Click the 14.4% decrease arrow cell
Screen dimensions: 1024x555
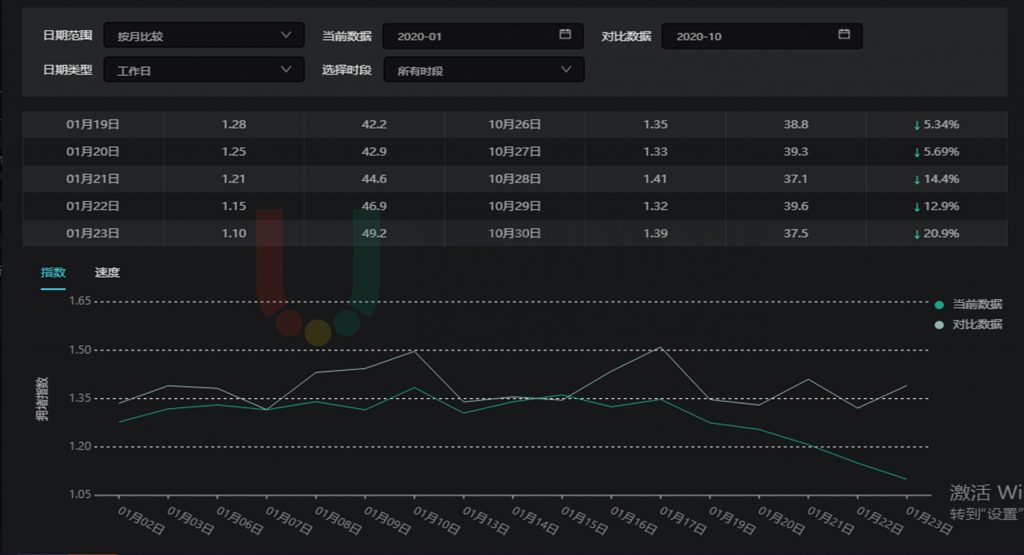[936, 179]
